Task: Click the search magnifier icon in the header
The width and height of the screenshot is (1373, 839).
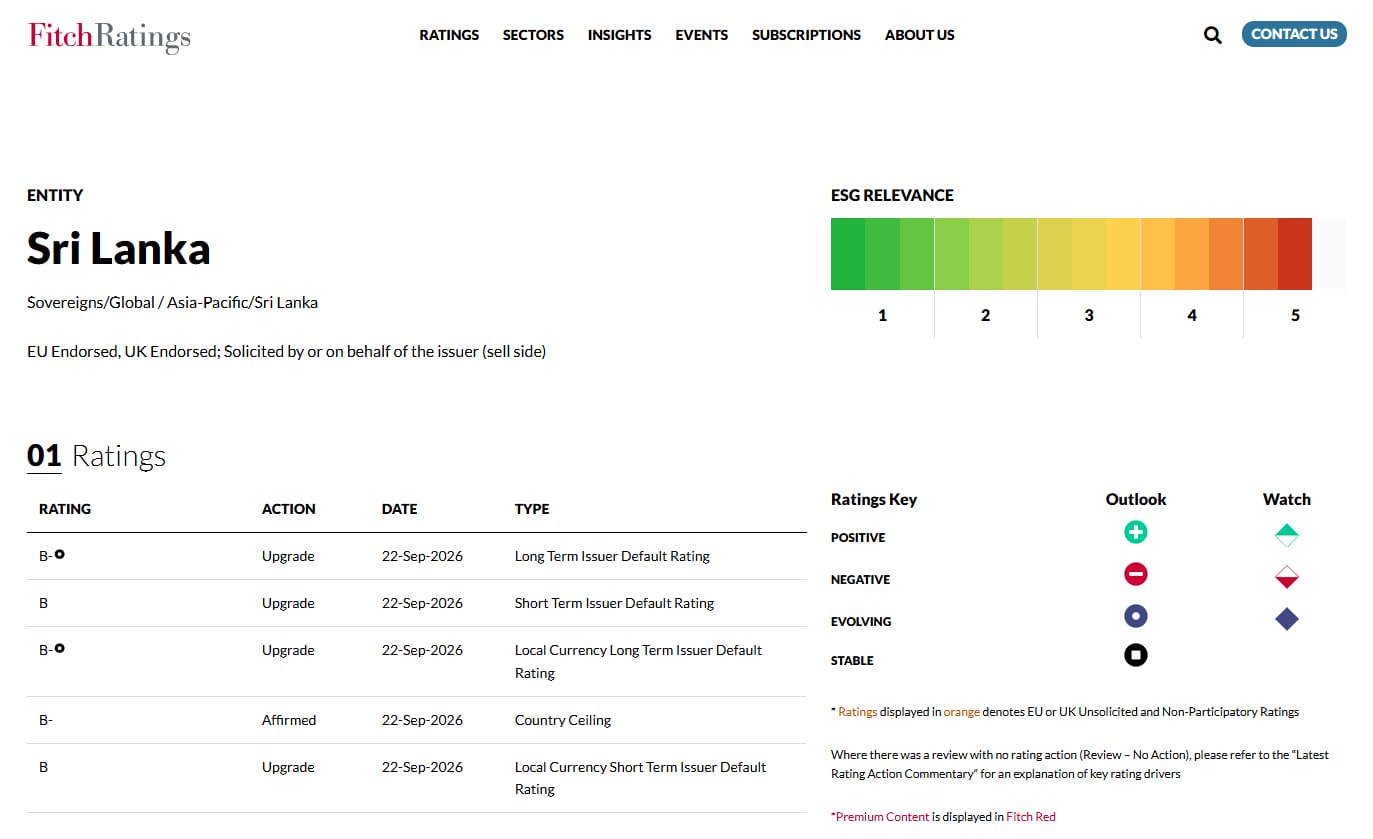Action: click(1212, 35)
